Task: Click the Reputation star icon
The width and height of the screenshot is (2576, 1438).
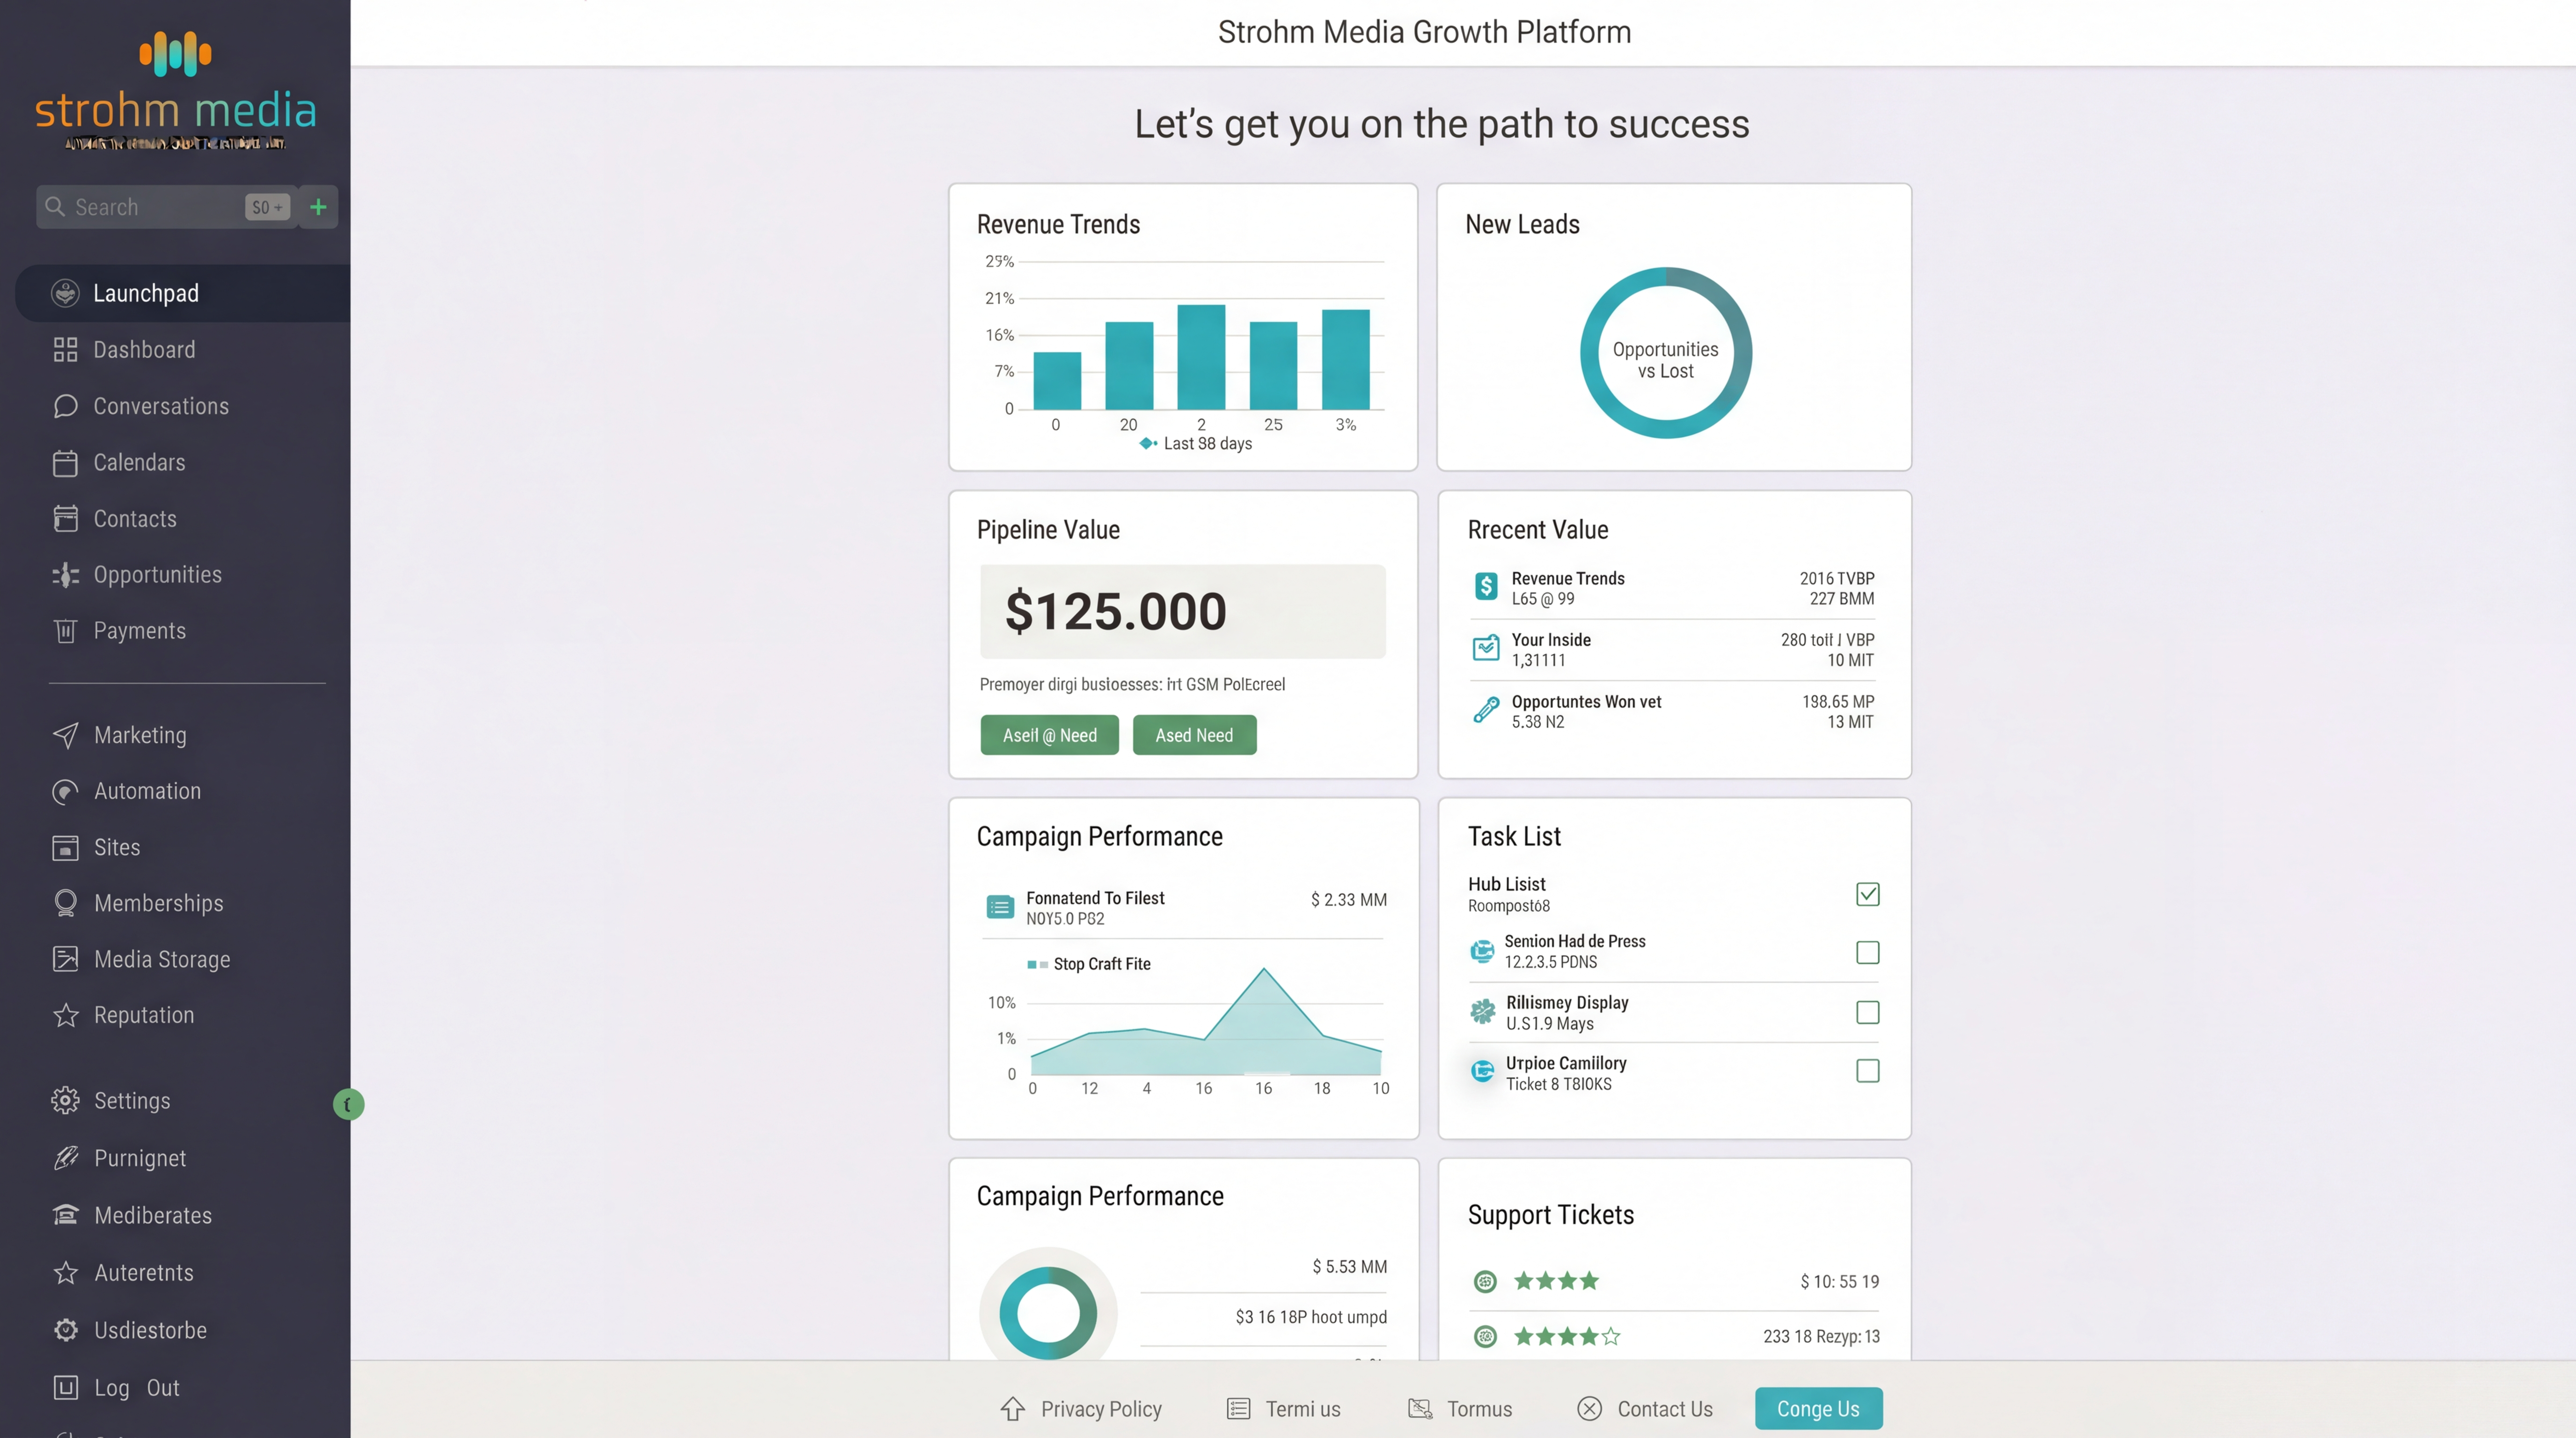Action: [65, 1015]
